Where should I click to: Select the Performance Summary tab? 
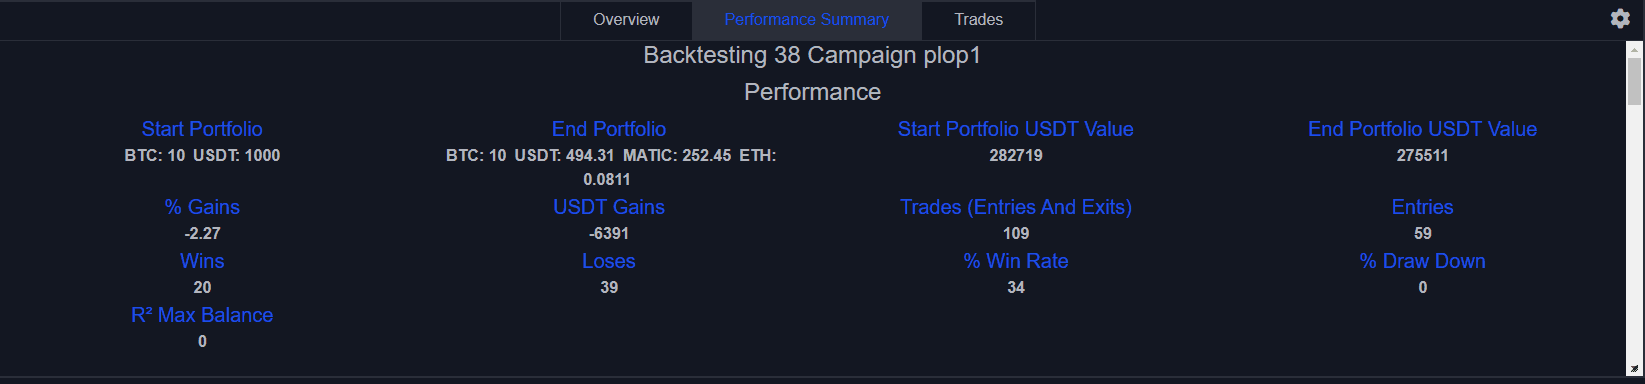[806, 20]
